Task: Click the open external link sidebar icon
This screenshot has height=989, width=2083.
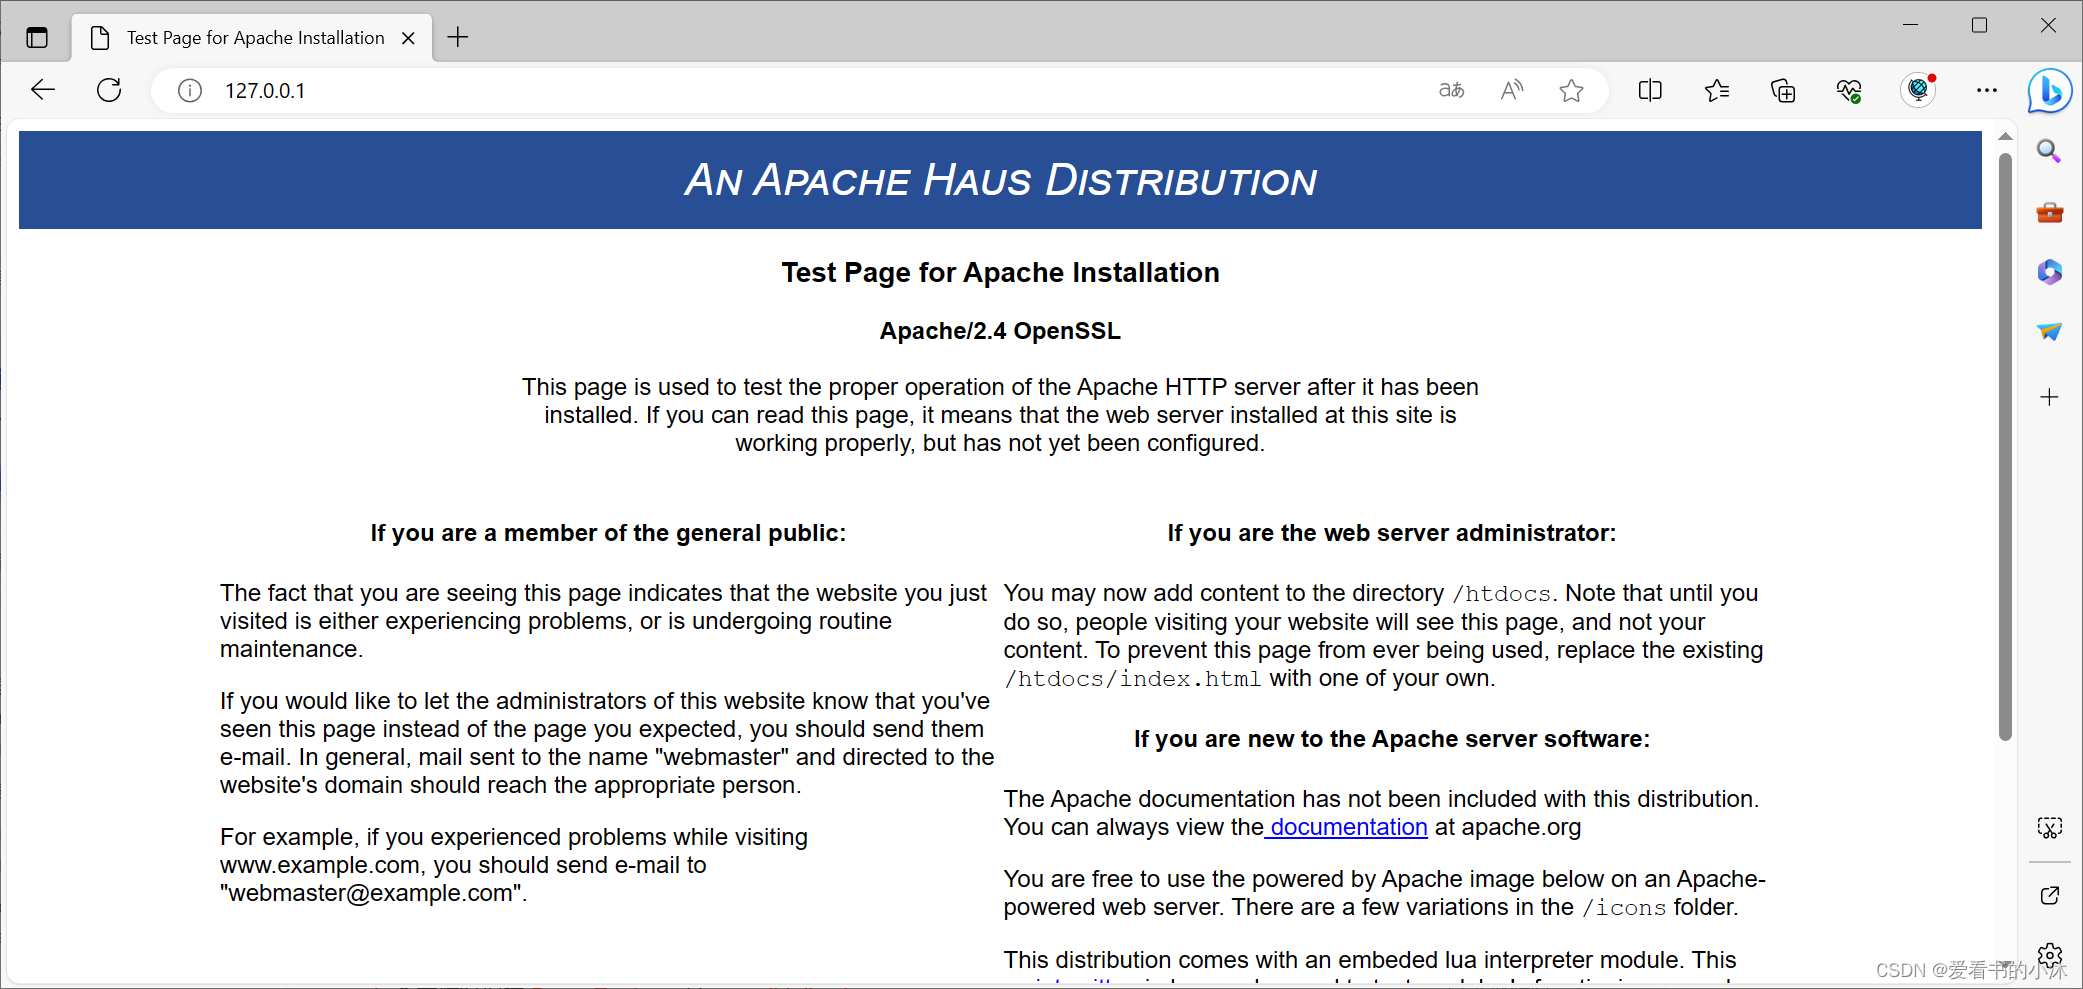Action: click(2049, 895)
